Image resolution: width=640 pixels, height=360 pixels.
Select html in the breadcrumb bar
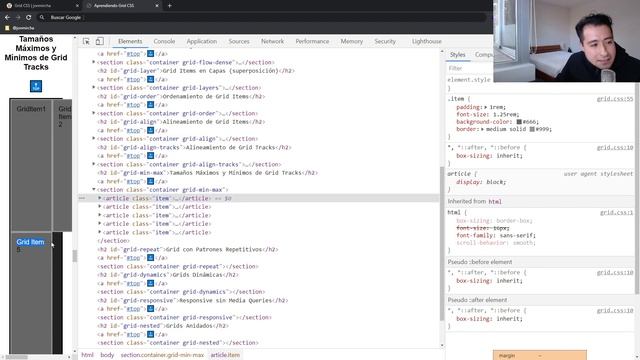click(x=87, y=355)
